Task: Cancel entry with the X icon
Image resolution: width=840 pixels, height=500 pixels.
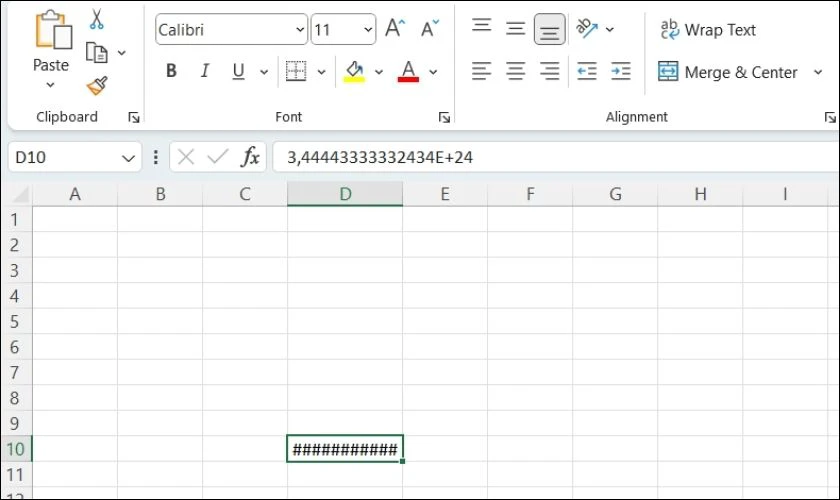Action: [x=186, y=157]
